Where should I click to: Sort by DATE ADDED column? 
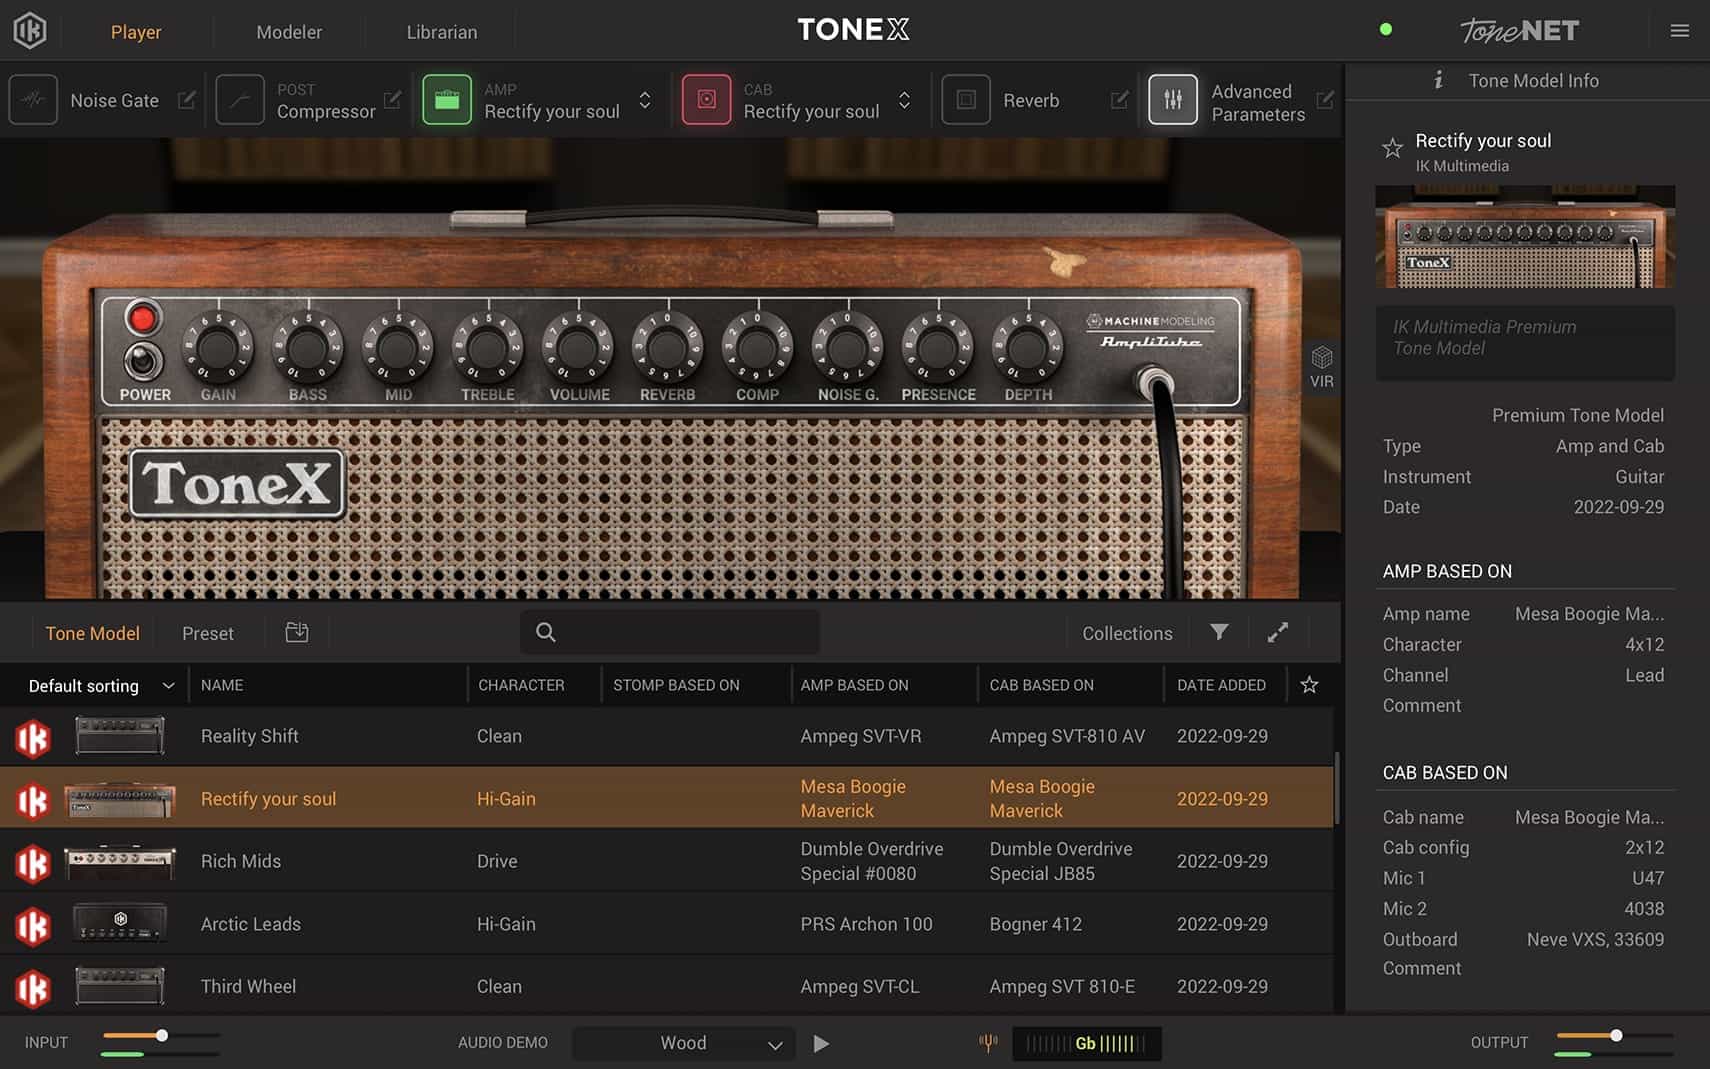point(1221,685)
